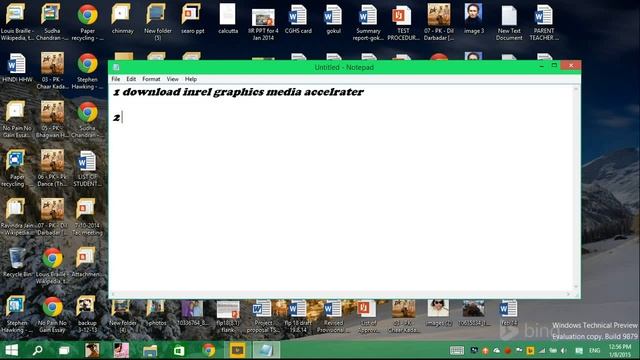The image size is (640, 360).
Task: Select the chinmay folder icon
Action: point(122,19)
